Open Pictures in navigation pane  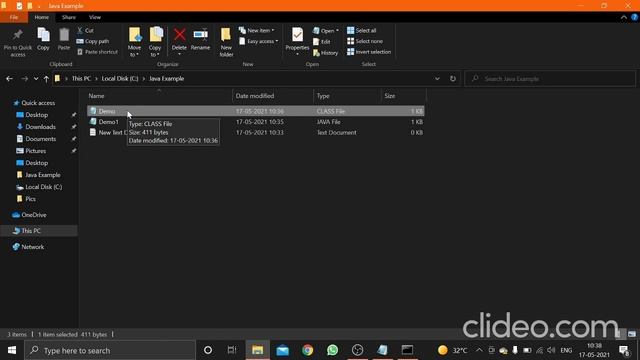tap(36, 151)
